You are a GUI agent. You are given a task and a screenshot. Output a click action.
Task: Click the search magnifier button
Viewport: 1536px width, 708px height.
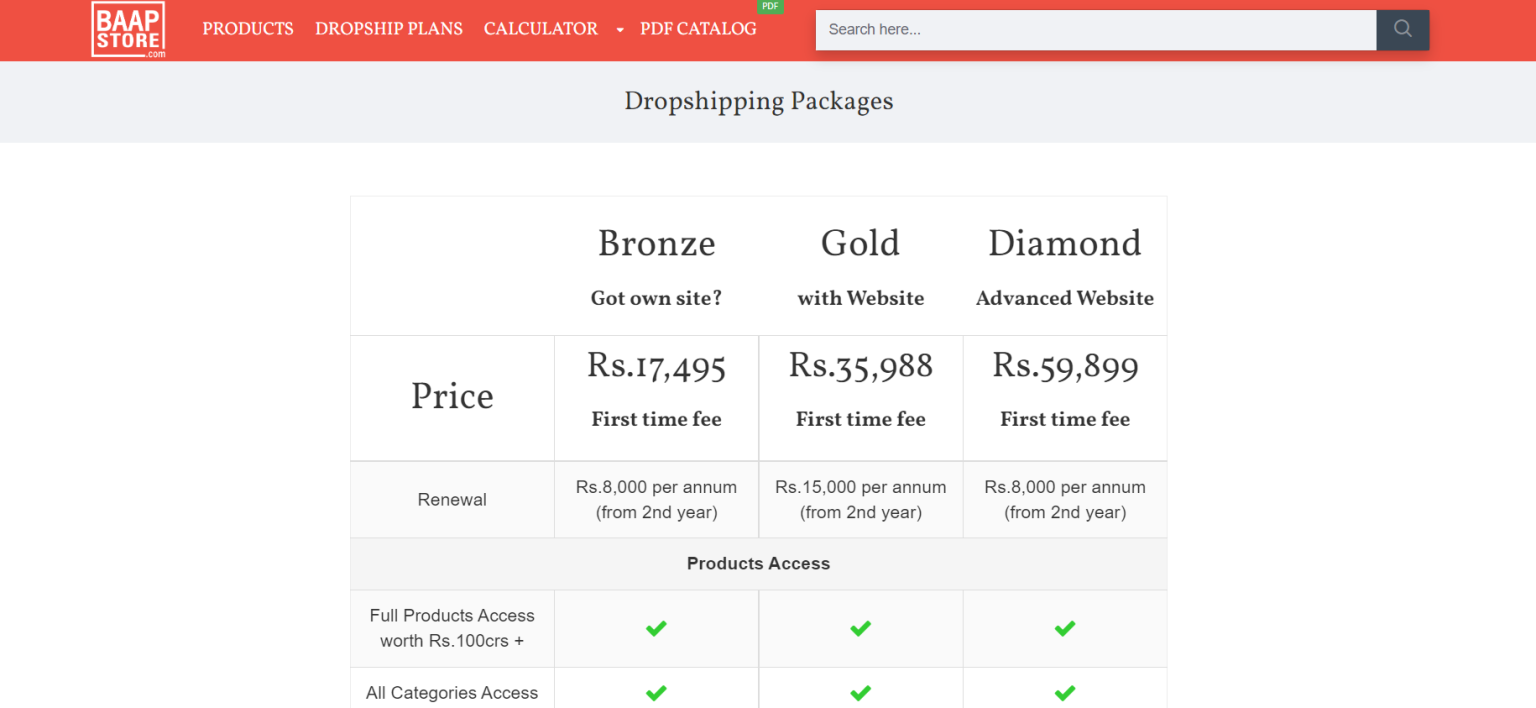[1403, 29]
